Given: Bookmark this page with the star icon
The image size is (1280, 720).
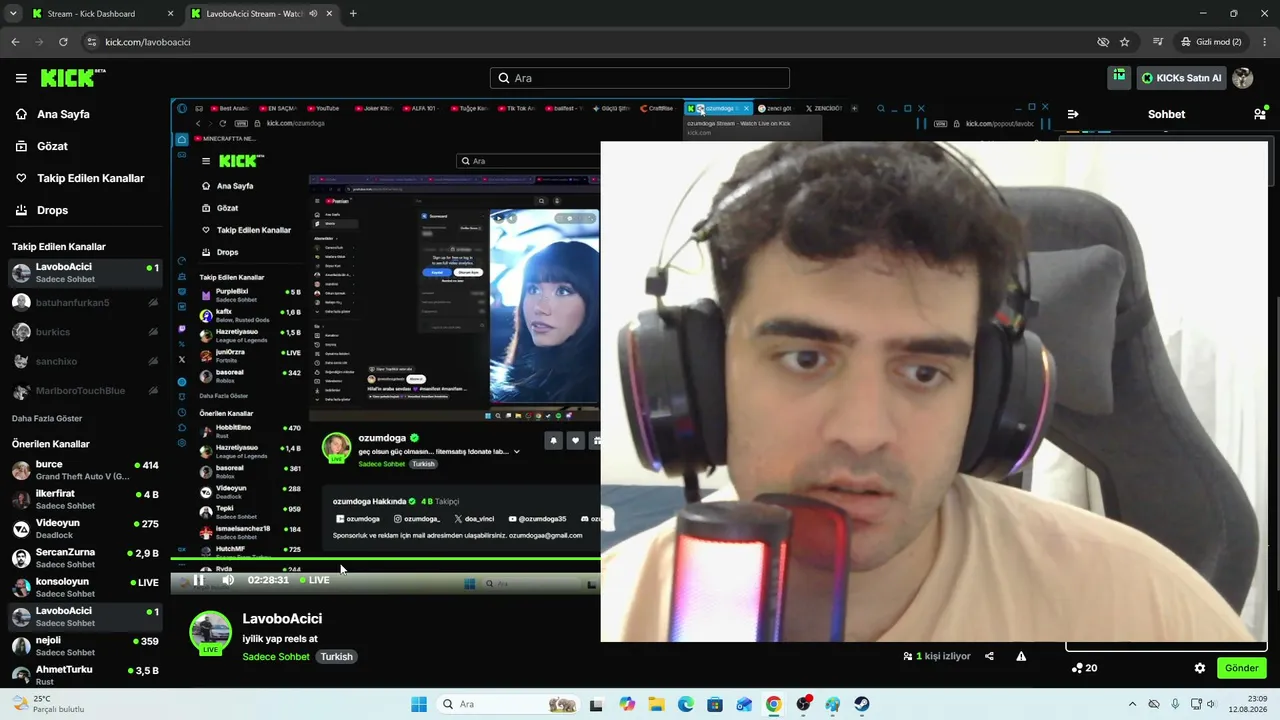Looking at the screenshot, I should pos(1125,42).
